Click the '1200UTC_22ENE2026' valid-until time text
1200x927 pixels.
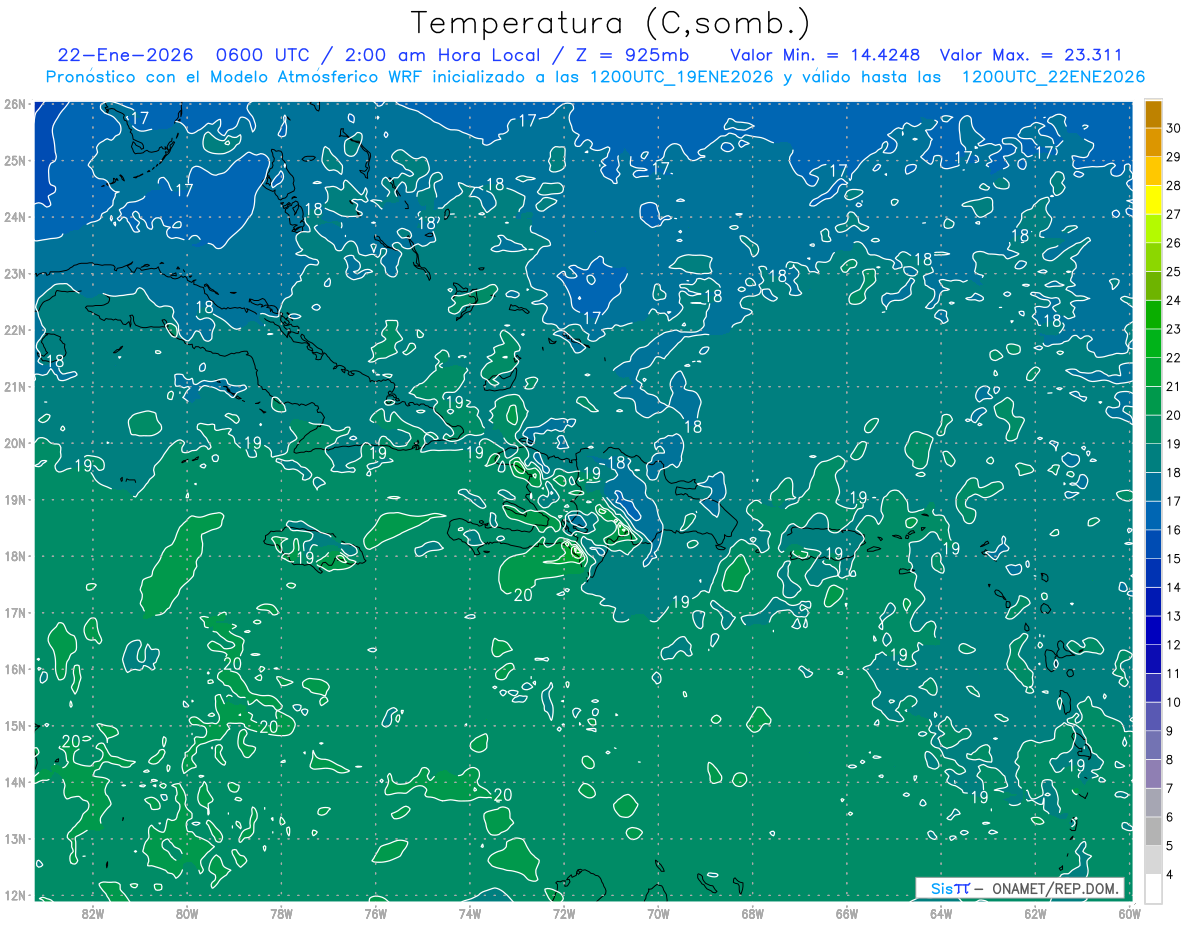click(x=1053, y=77)
